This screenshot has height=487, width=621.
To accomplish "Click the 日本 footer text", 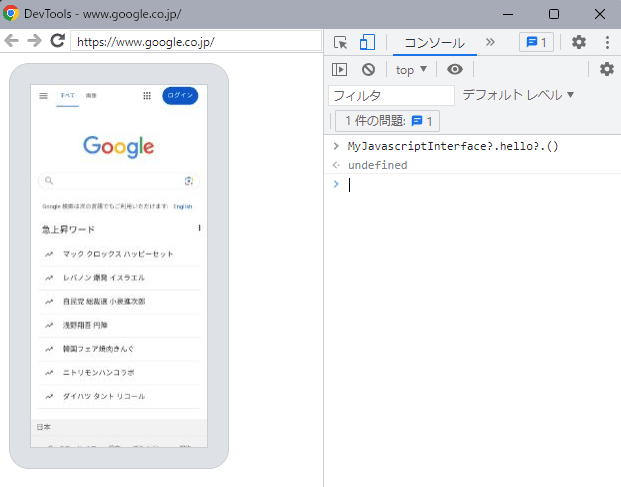I will [x=44, y=427].
